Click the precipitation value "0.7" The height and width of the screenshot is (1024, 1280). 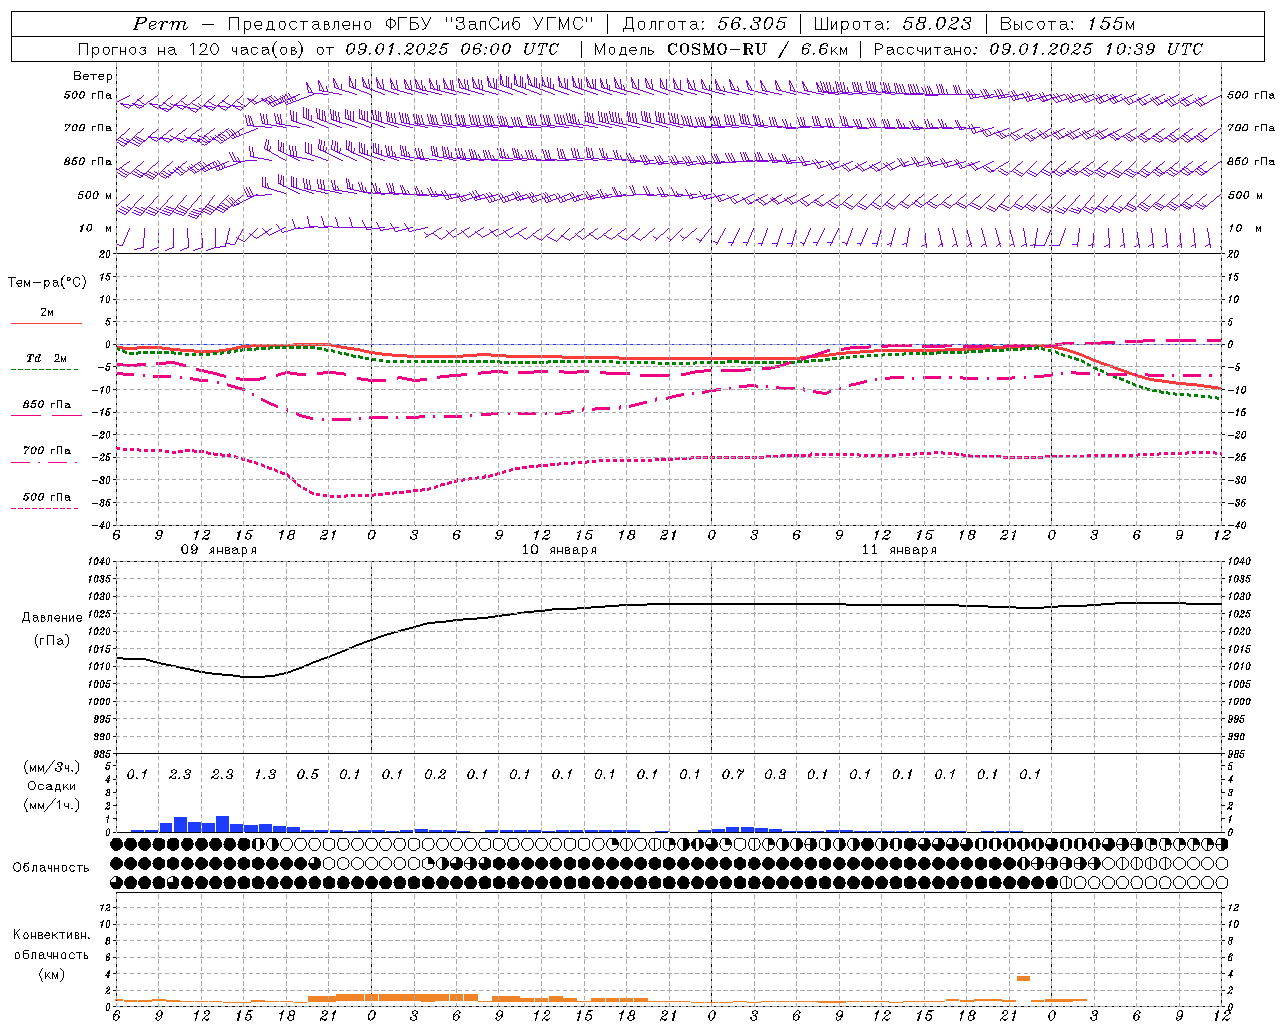(x=733, y=775)
